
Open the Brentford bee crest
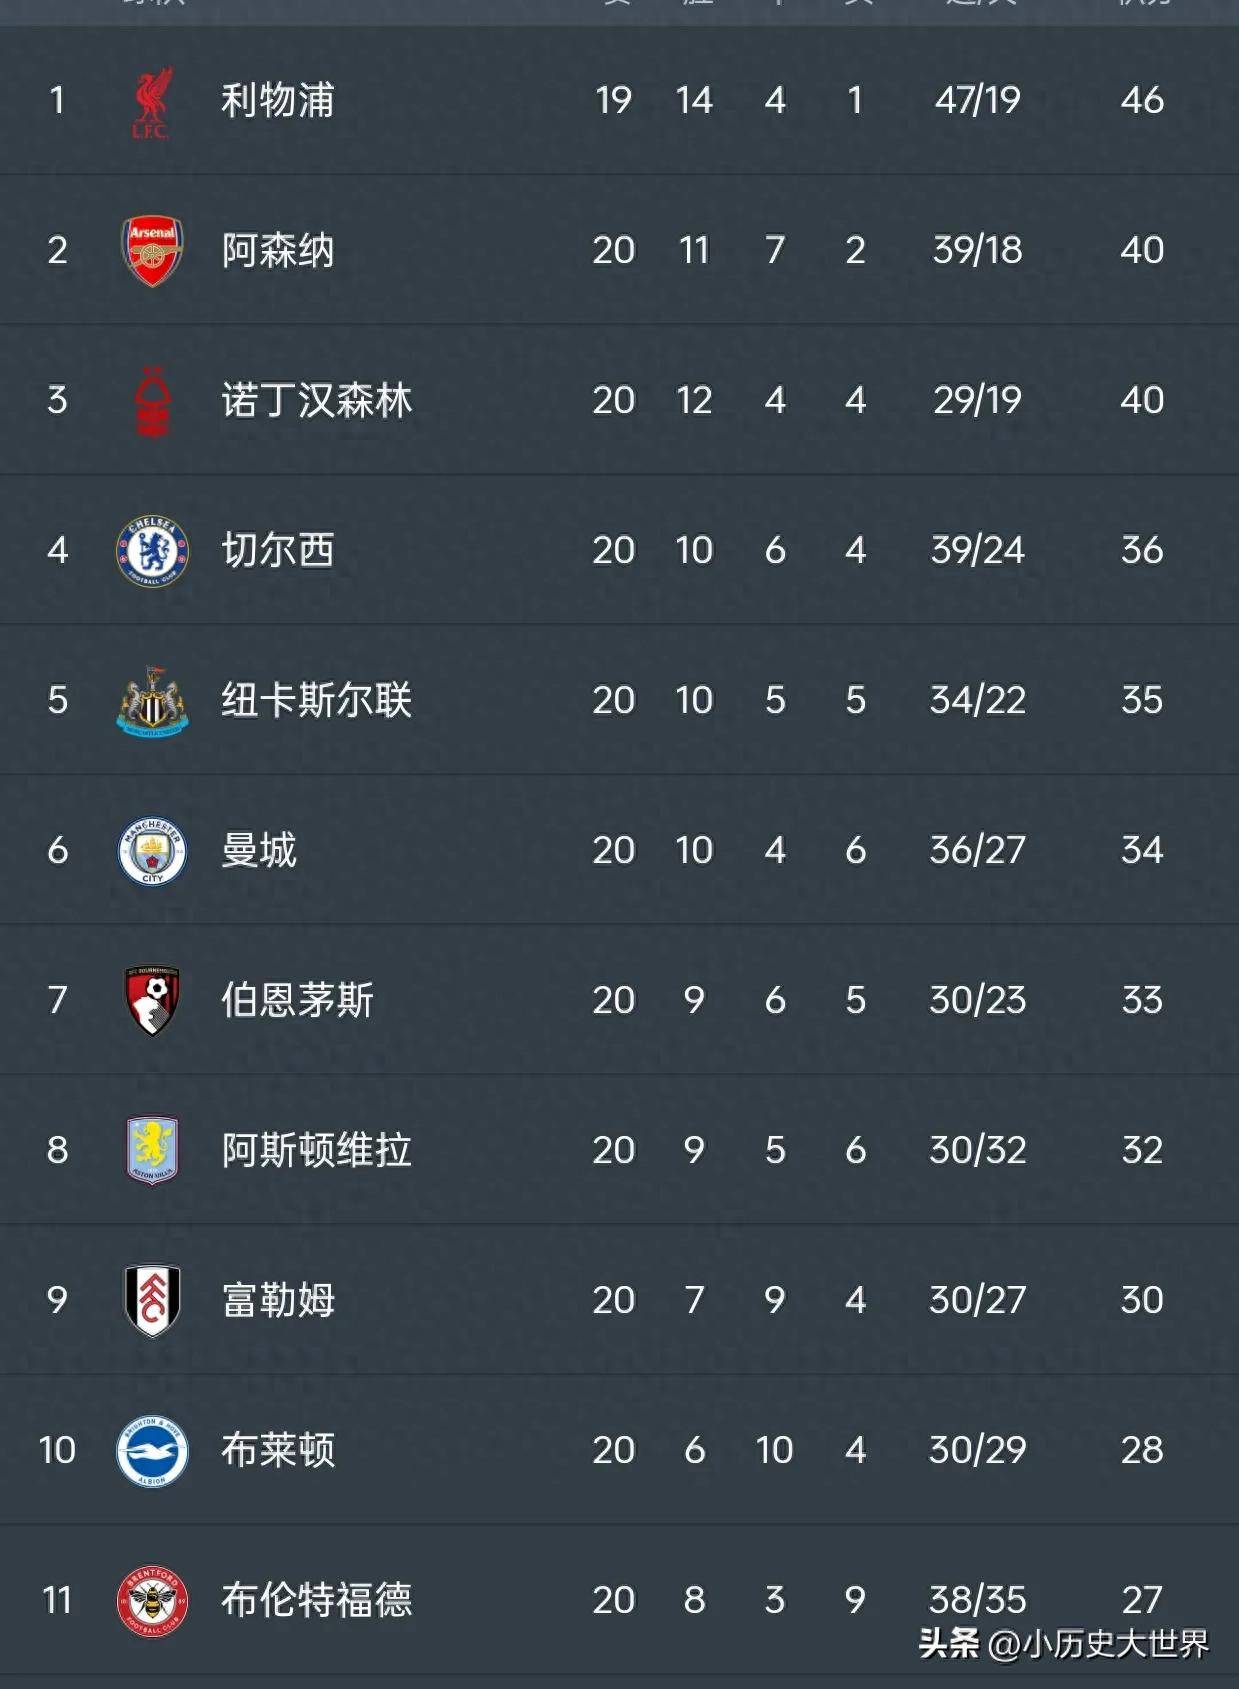pos(152,1600)
